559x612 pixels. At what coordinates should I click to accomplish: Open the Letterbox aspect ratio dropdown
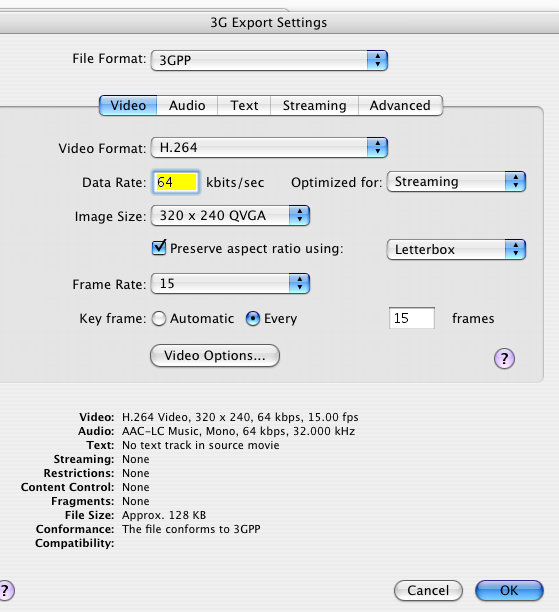456,249
